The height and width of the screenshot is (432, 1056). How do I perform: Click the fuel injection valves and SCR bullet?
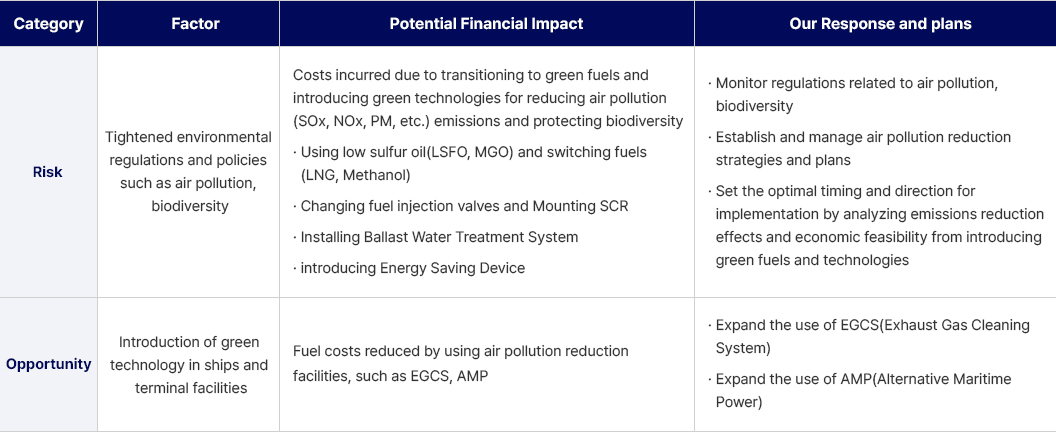point(464,206)
